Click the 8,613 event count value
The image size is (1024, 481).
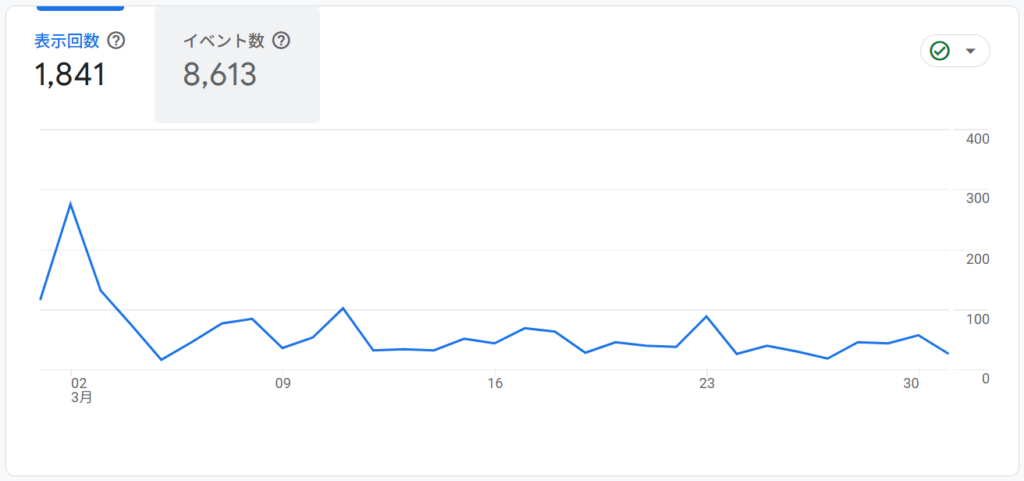(x=220, y=74)
